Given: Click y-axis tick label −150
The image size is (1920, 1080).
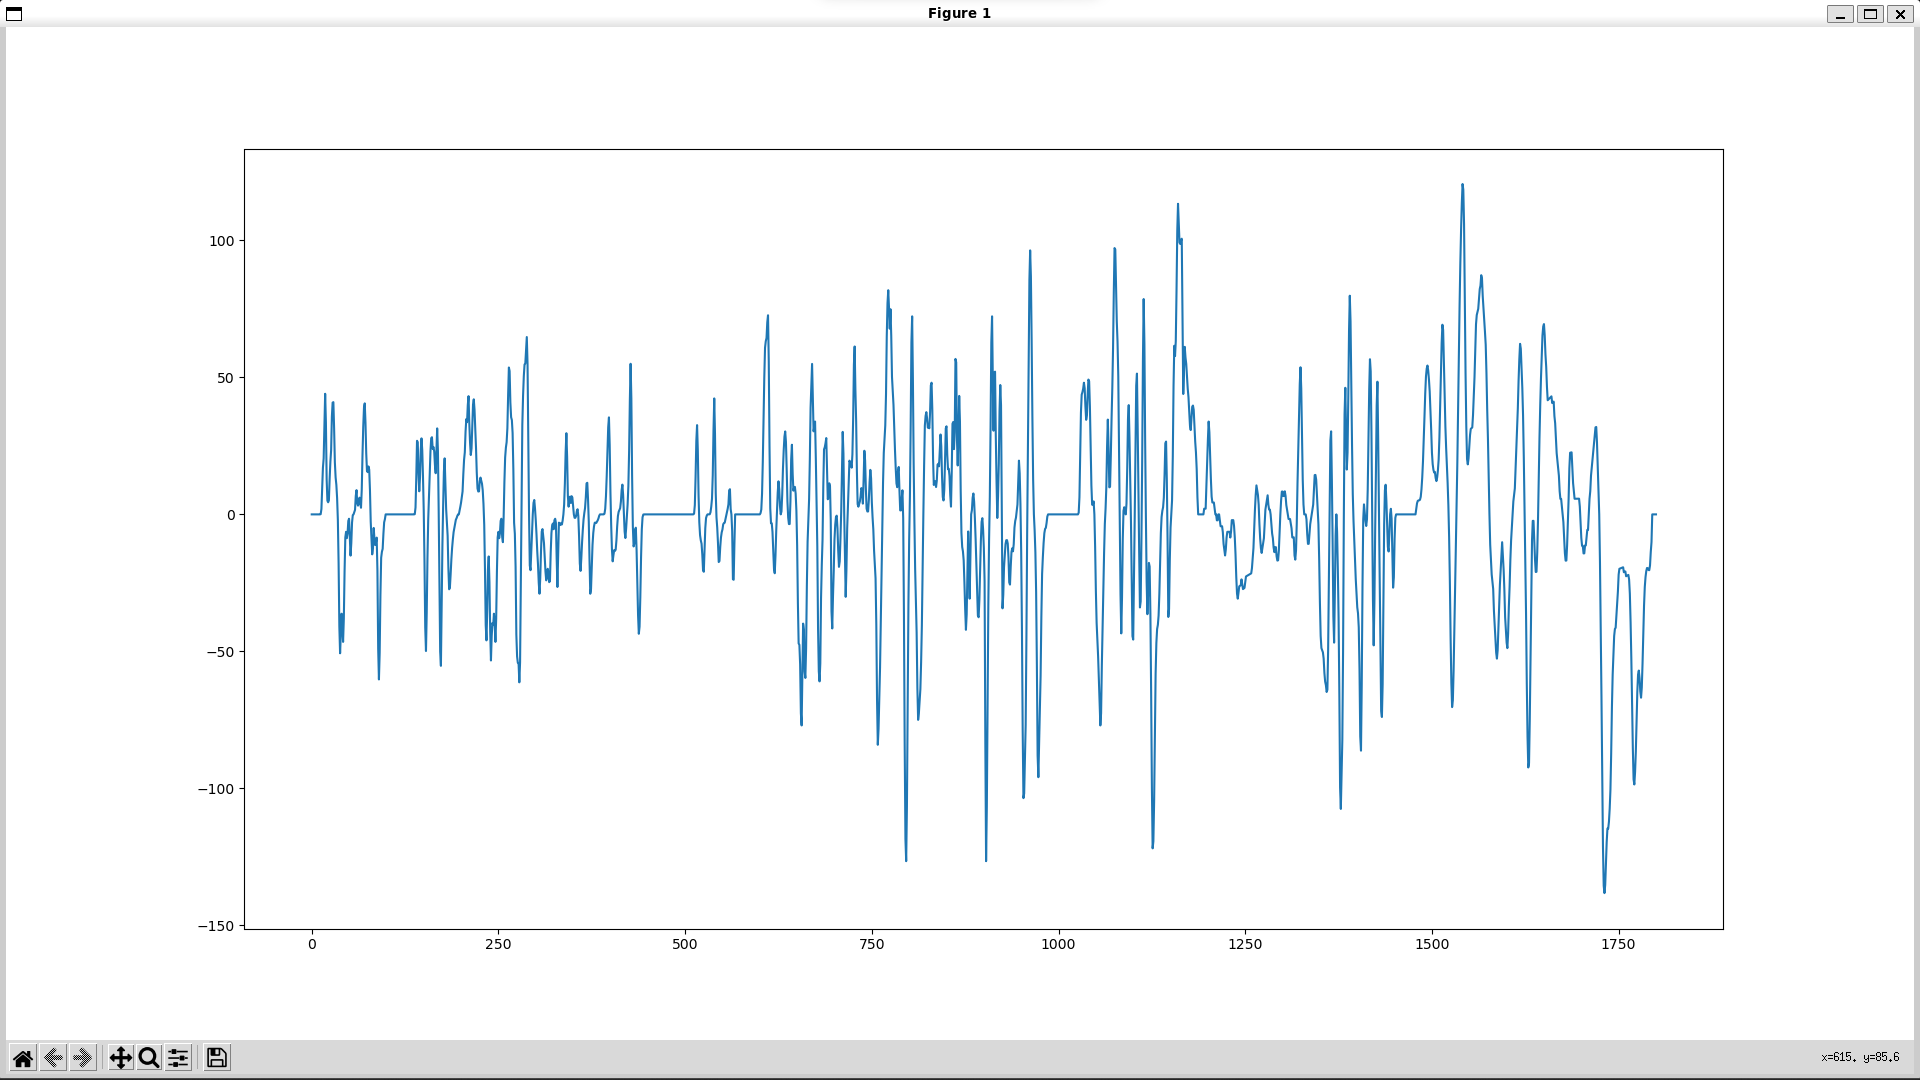Looking at the screenshot, I should (x=216, y=926).
